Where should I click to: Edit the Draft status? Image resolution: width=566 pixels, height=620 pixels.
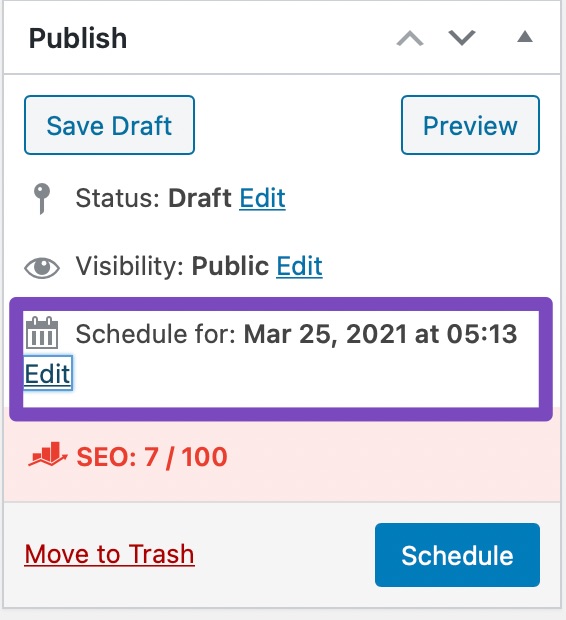point(262,198)
